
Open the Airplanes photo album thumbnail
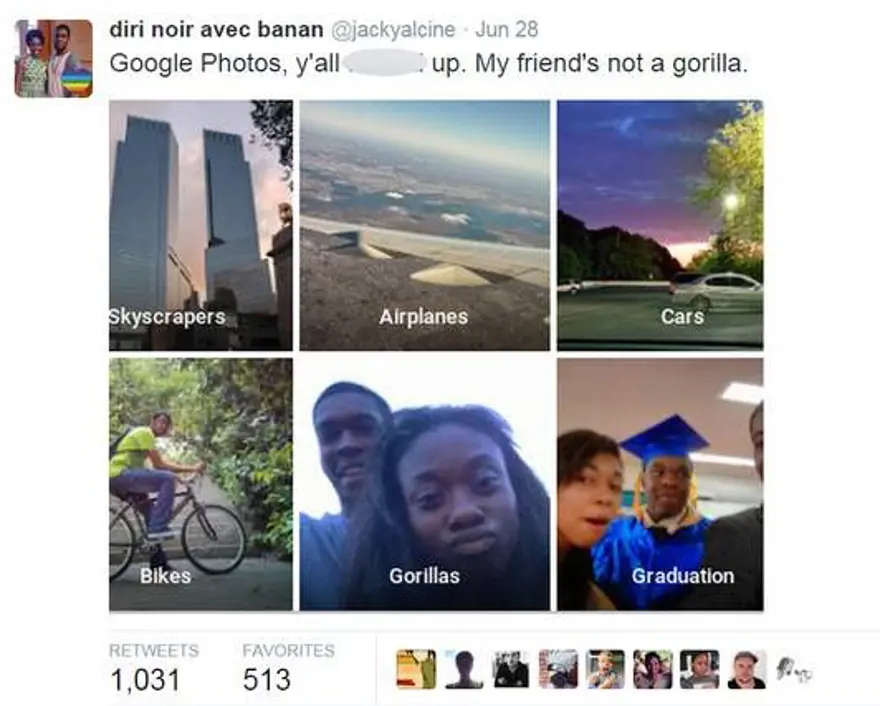point(425,225)
